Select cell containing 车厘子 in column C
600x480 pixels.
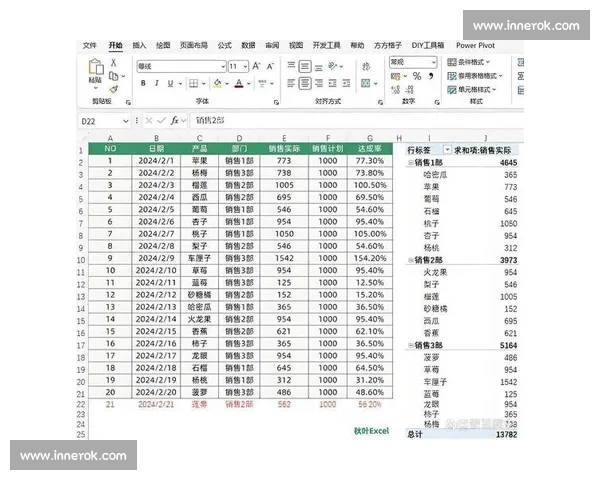point(199,258)
